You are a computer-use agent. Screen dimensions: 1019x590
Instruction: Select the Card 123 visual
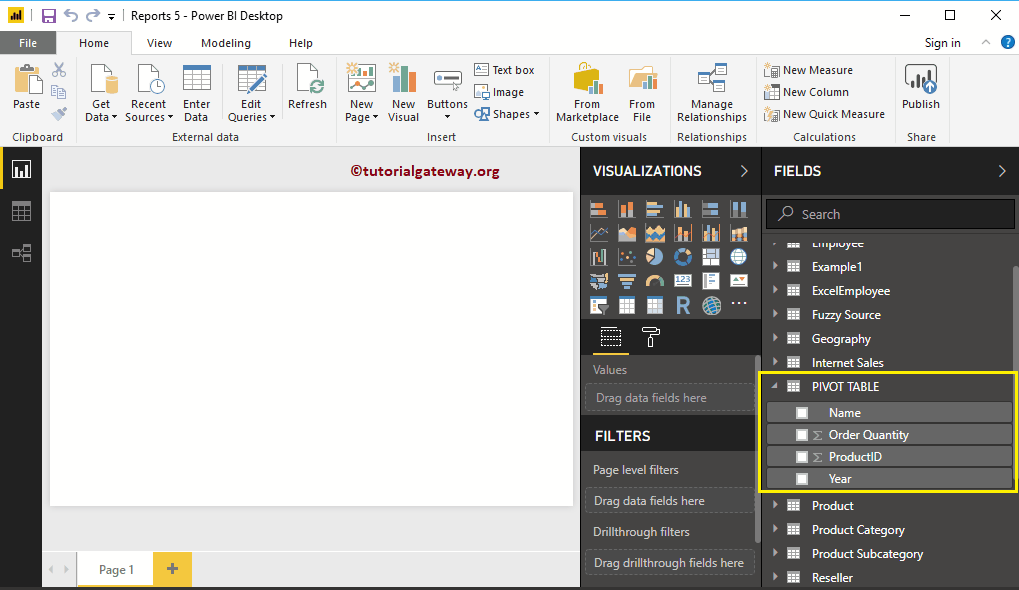pos(682,281)
